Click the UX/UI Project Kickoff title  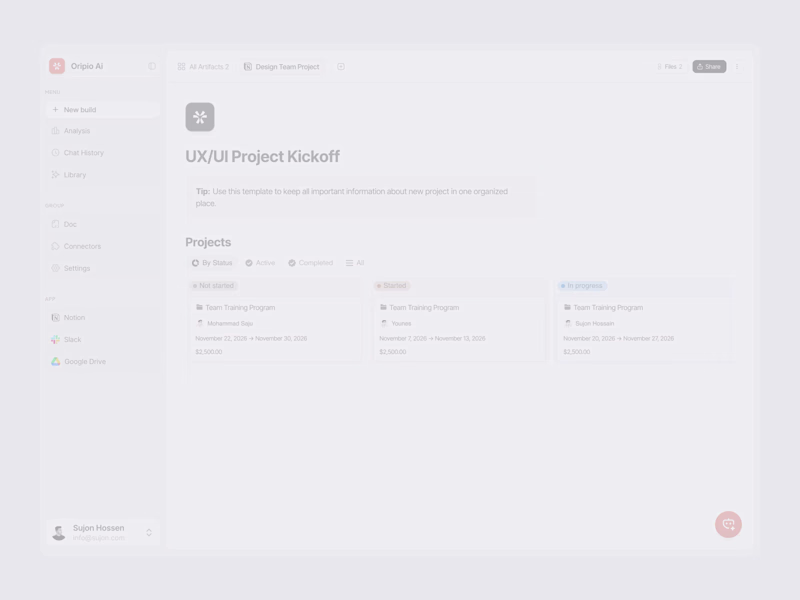pyautogui.click(x=262, y=157)
